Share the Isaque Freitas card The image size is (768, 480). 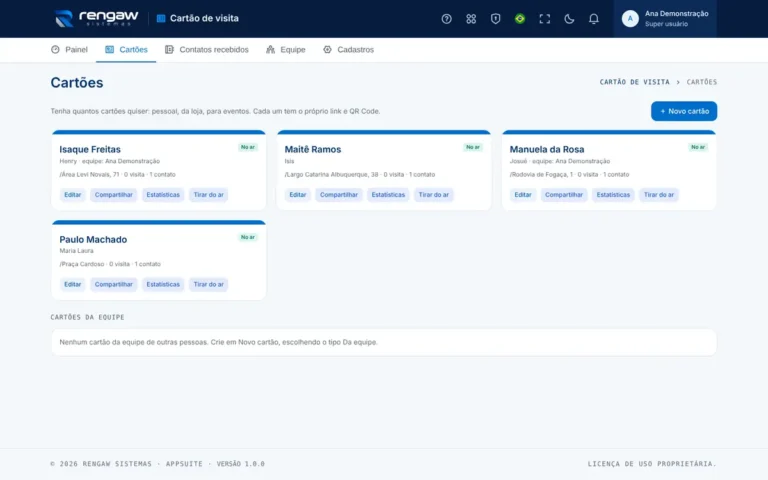pyautogui.click(x=114, y=194)
